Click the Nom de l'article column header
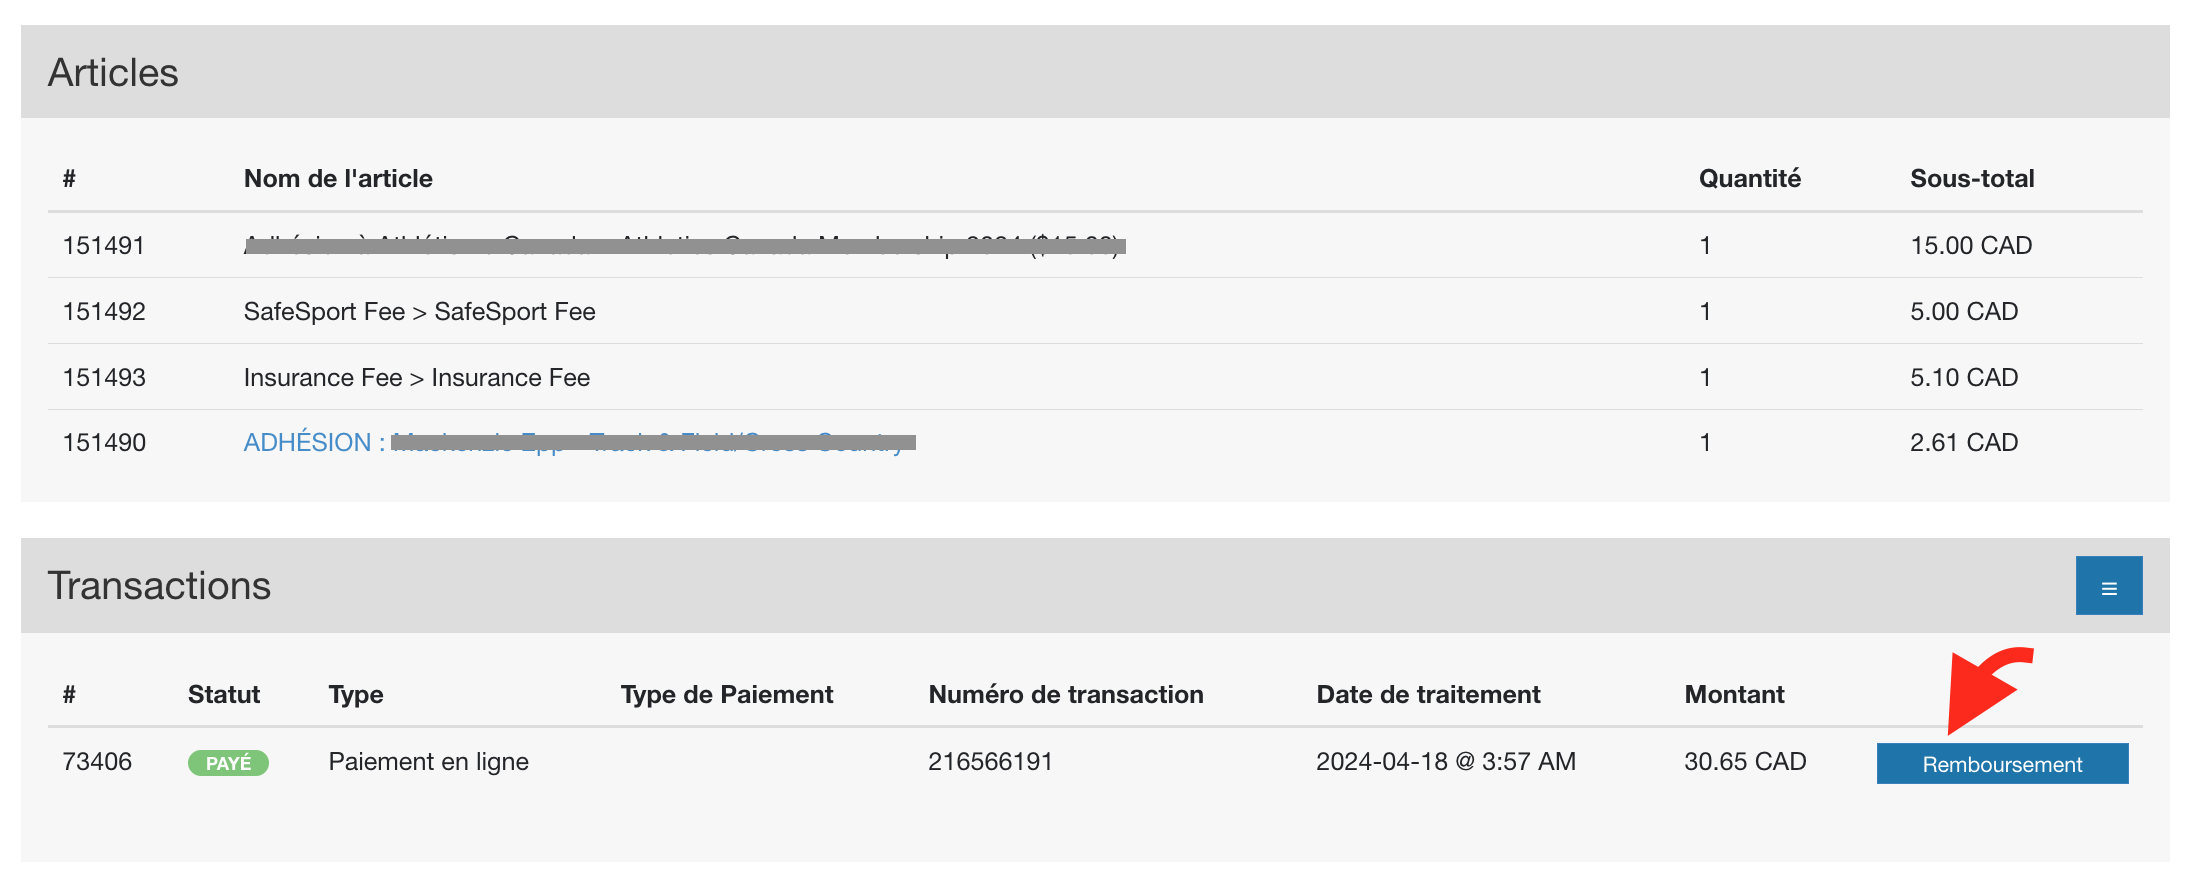The width and height of the screenshot is (2190, 874). click(x=338, y=179)
